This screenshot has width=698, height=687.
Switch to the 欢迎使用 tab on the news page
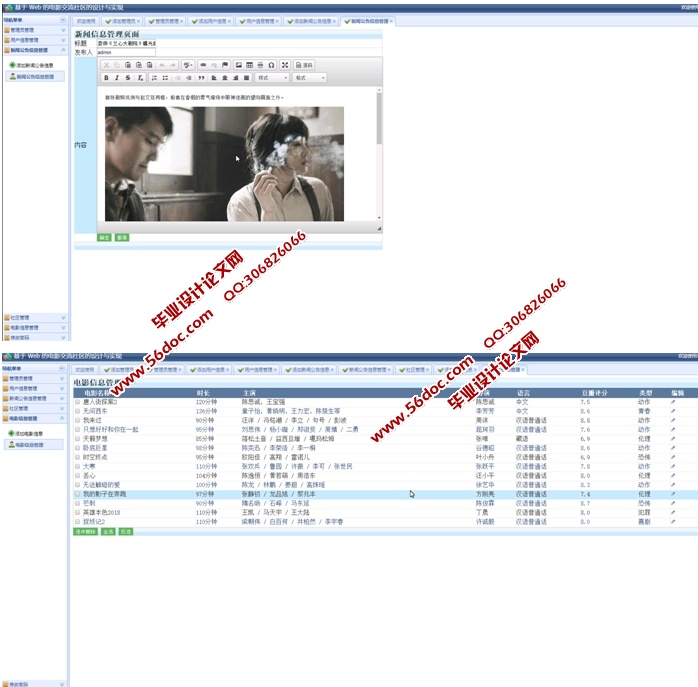pos(86,21)
